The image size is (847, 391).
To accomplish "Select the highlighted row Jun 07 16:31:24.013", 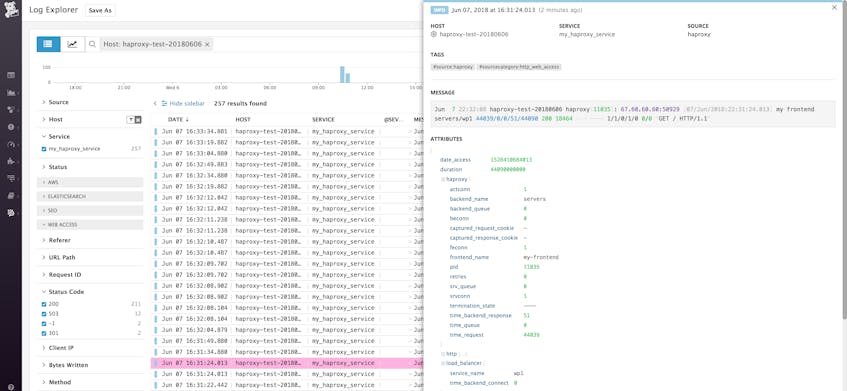I will [x=287, y=363].
